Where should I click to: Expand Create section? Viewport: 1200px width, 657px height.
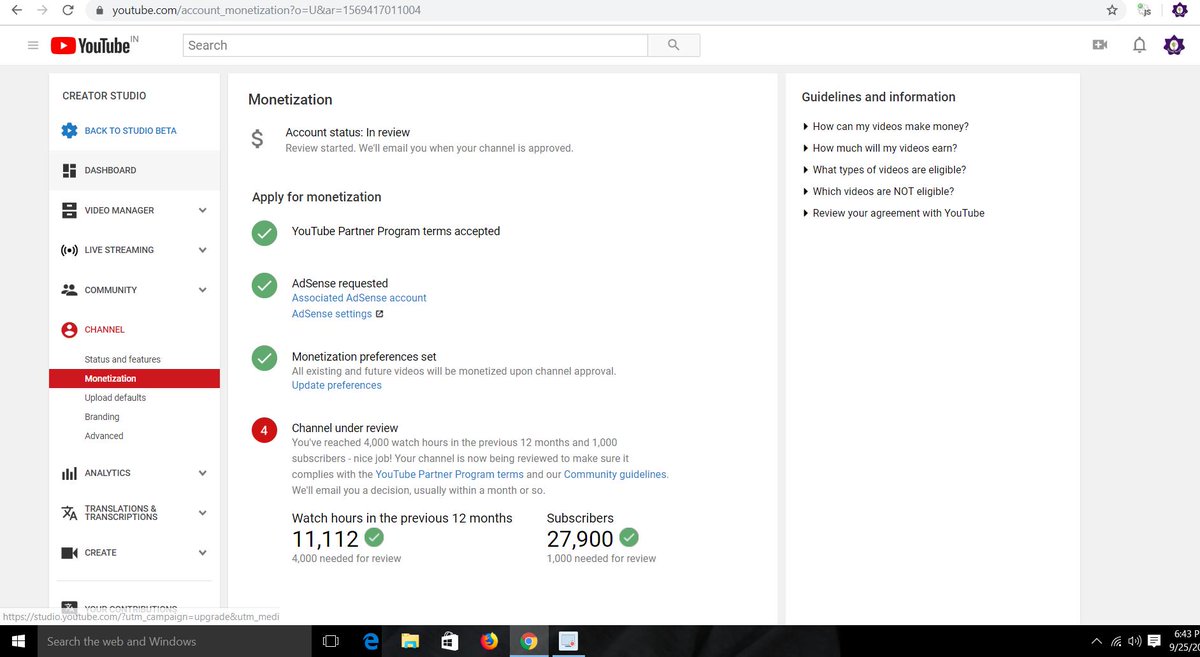(x=202, y=553)
